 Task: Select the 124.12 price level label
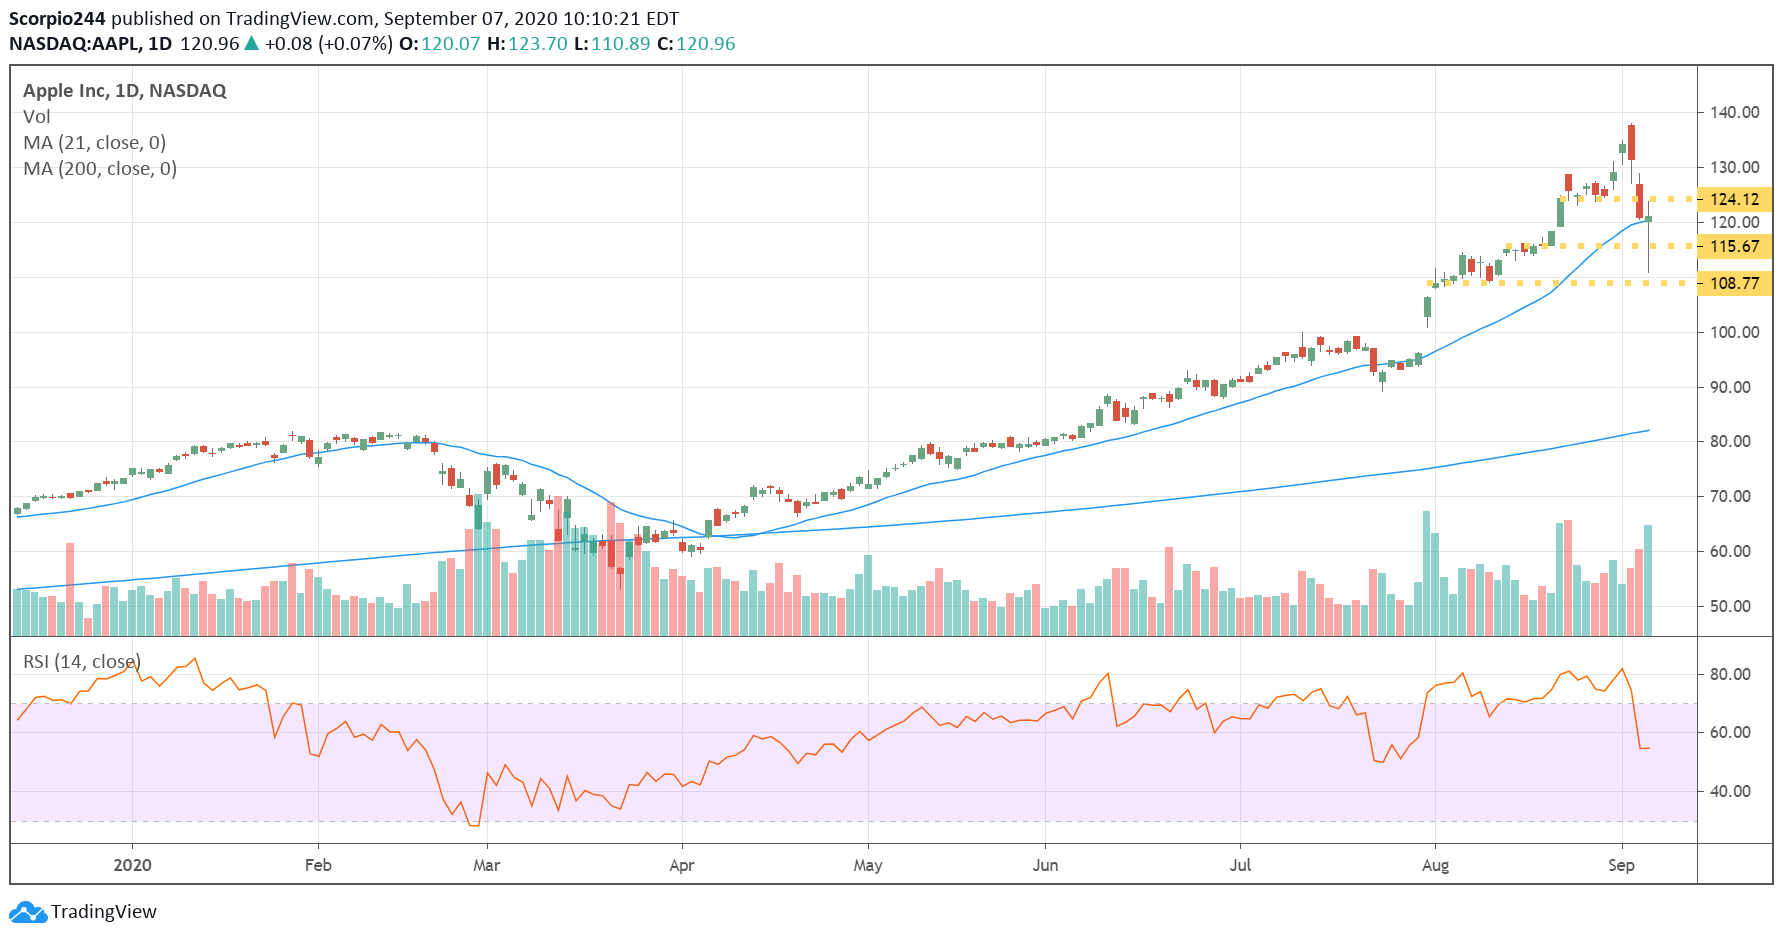[x=1734, y=199]
